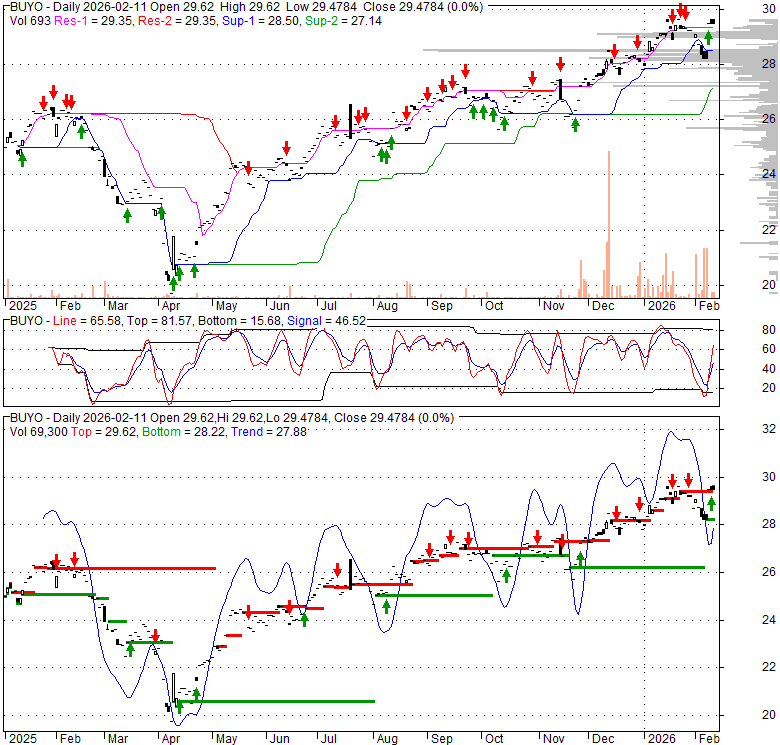This screenshot has height=745, width=780.
Task: Click the top chart's BUYO Daily title line
Action: tap(246, 7)
